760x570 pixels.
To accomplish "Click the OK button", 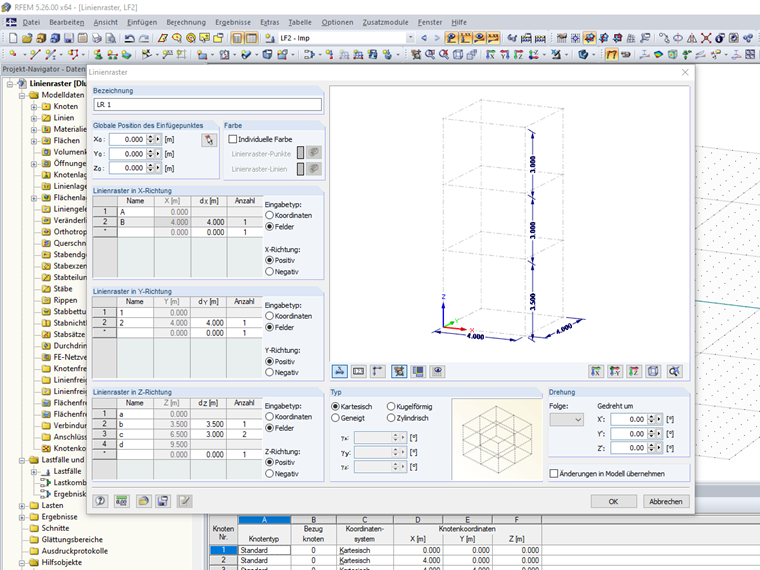I will 613,501.
